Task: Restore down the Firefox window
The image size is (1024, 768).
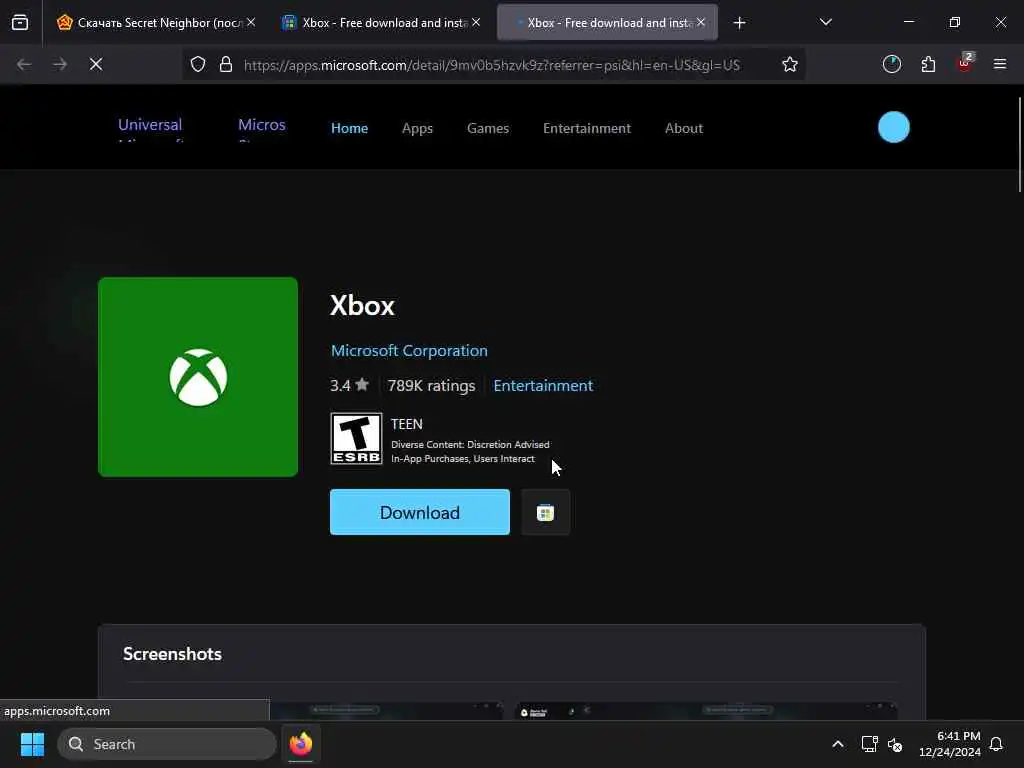Action: (x=955, y=22)
